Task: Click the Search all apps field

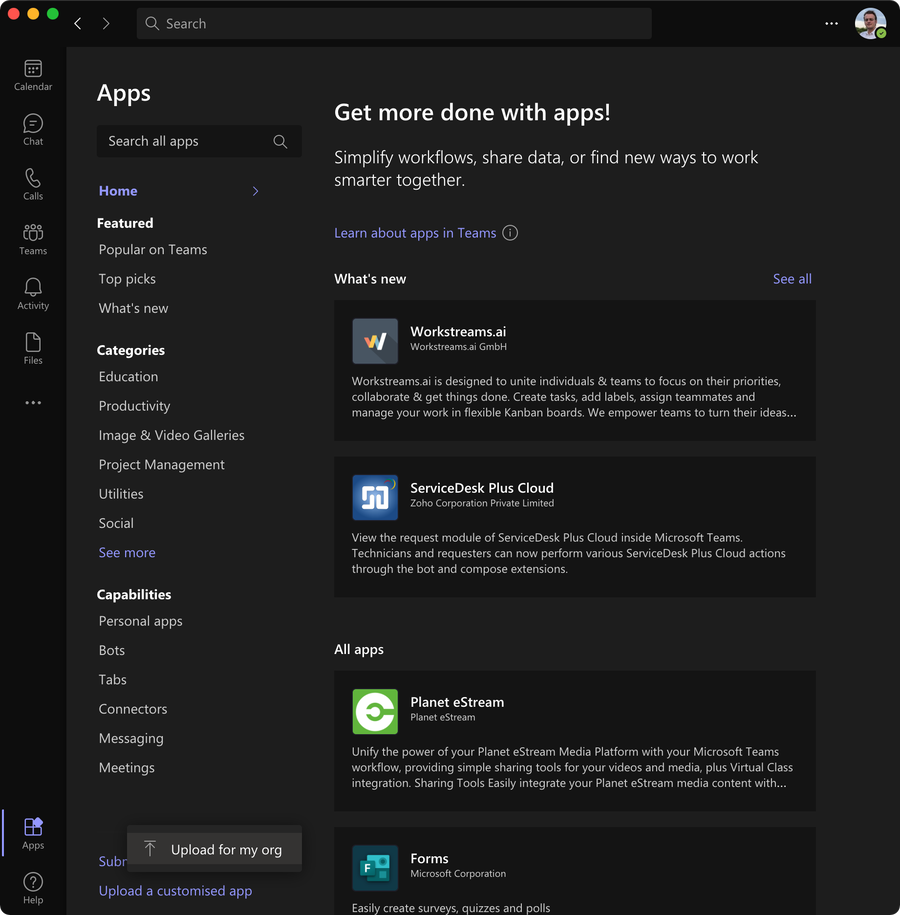Action: click(x=198, y=141)
